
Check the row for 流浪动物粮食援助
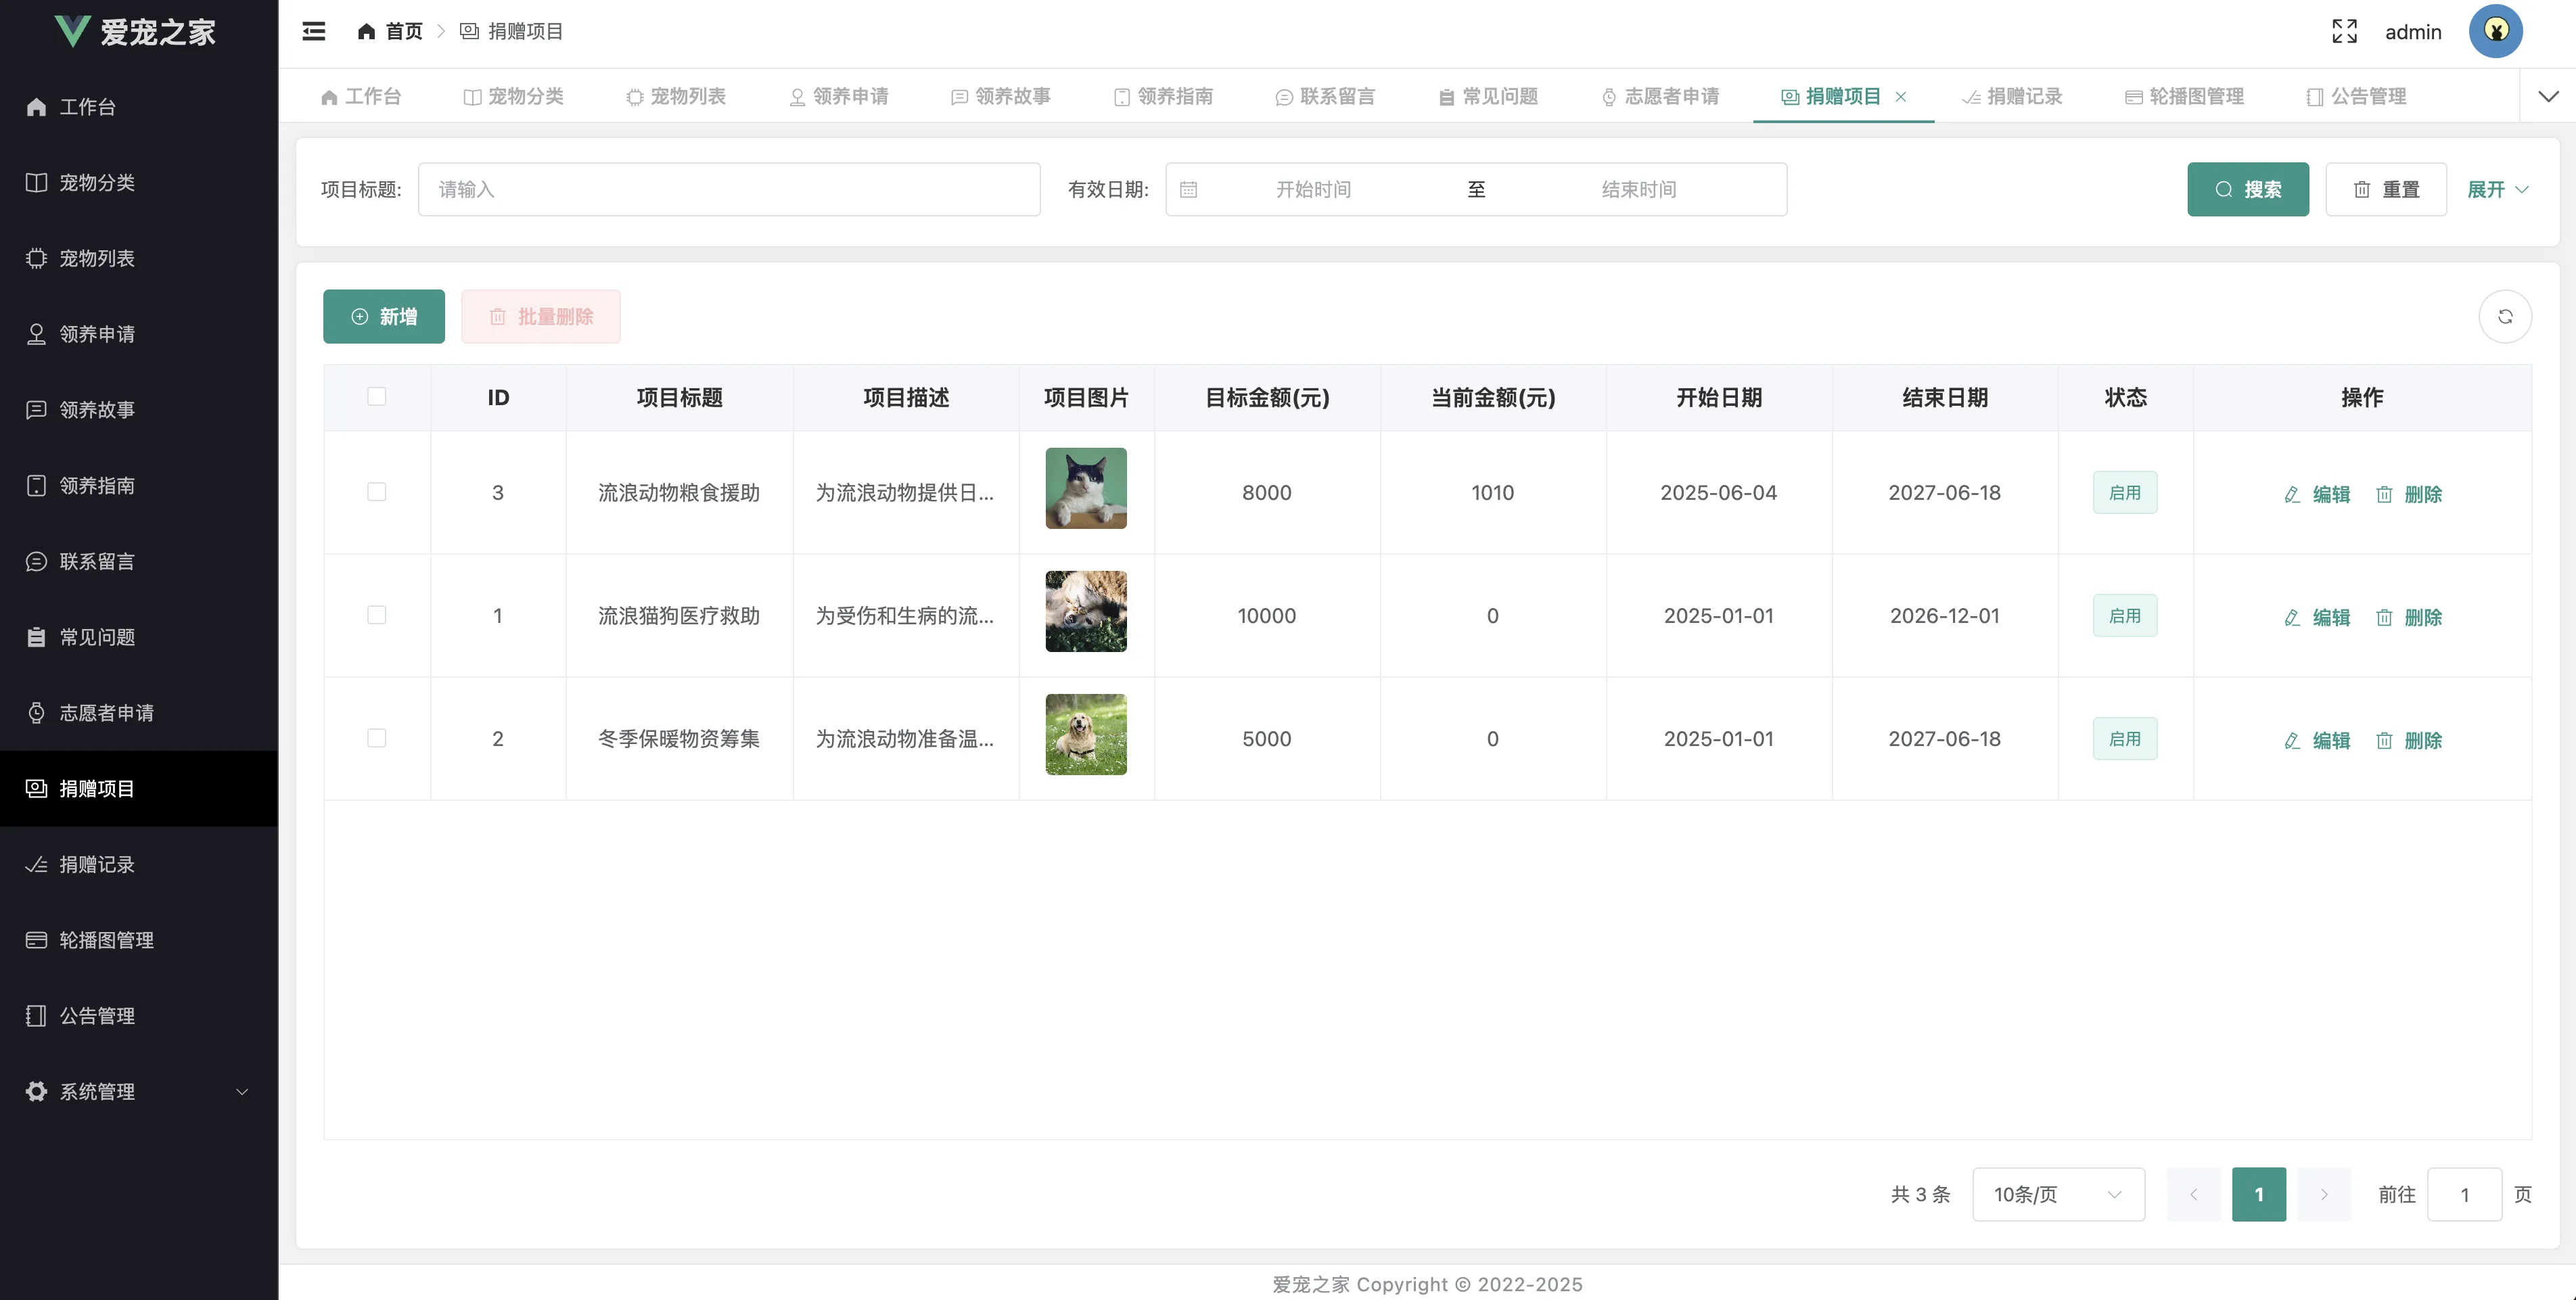pyautogui.click(x=377, y=492)
